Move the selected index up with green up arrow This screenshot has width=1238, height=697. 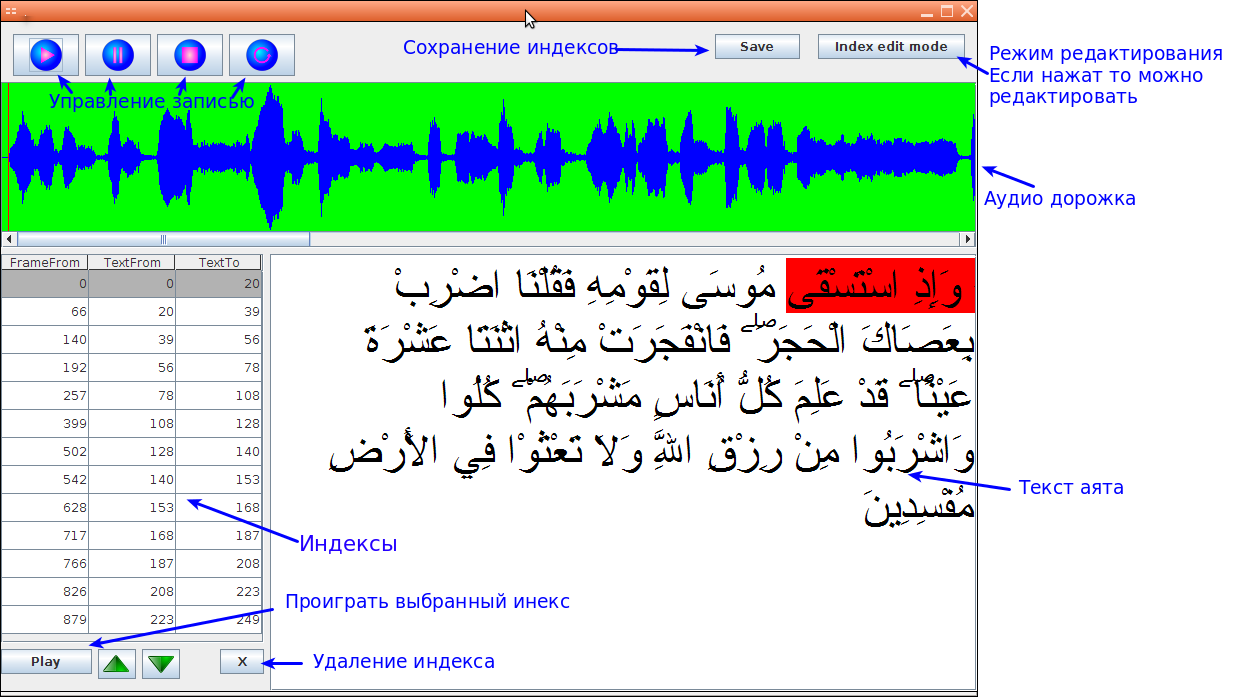(x=117, y=663)
